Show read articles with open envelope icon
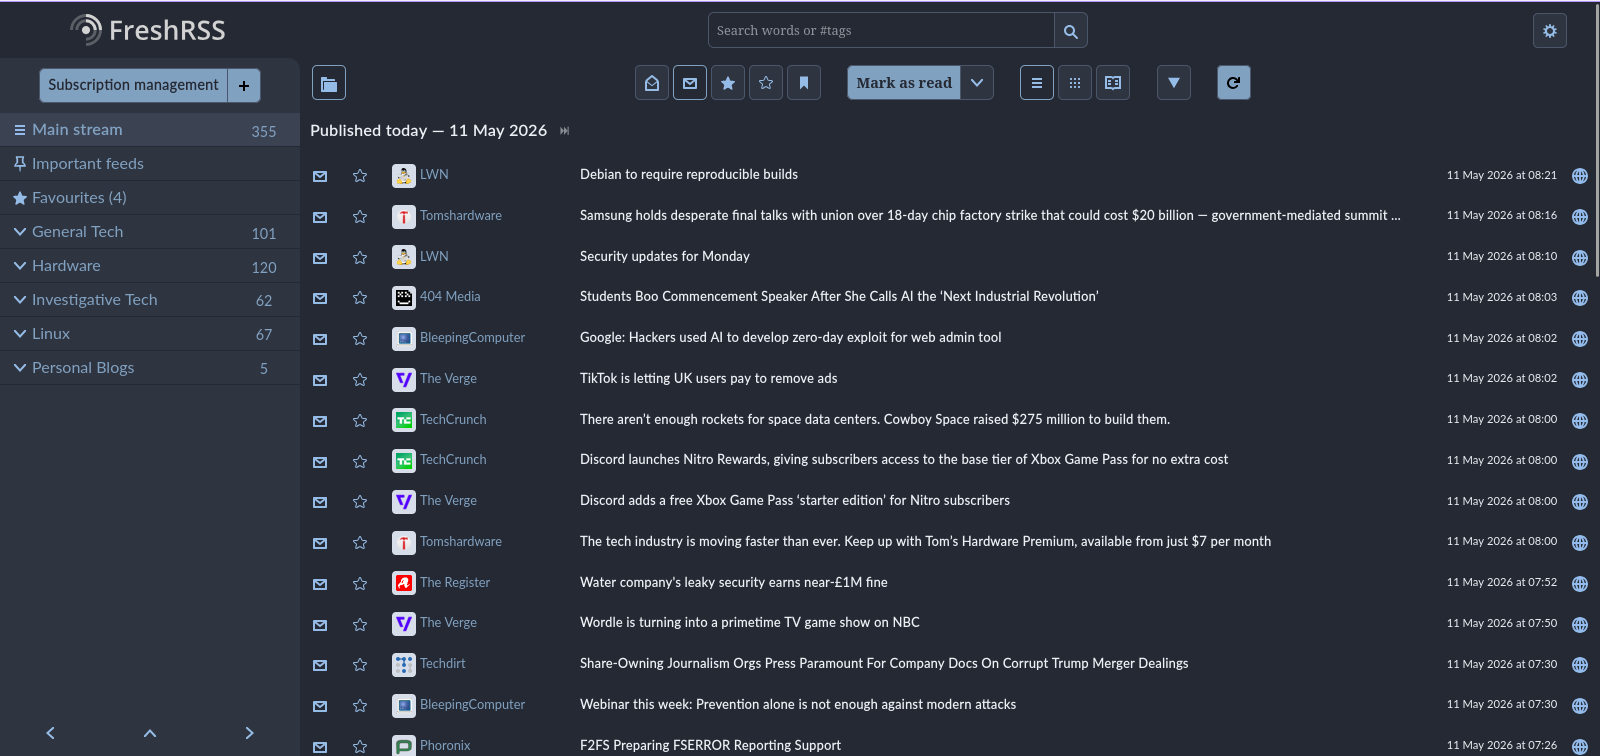 (652, 83)
